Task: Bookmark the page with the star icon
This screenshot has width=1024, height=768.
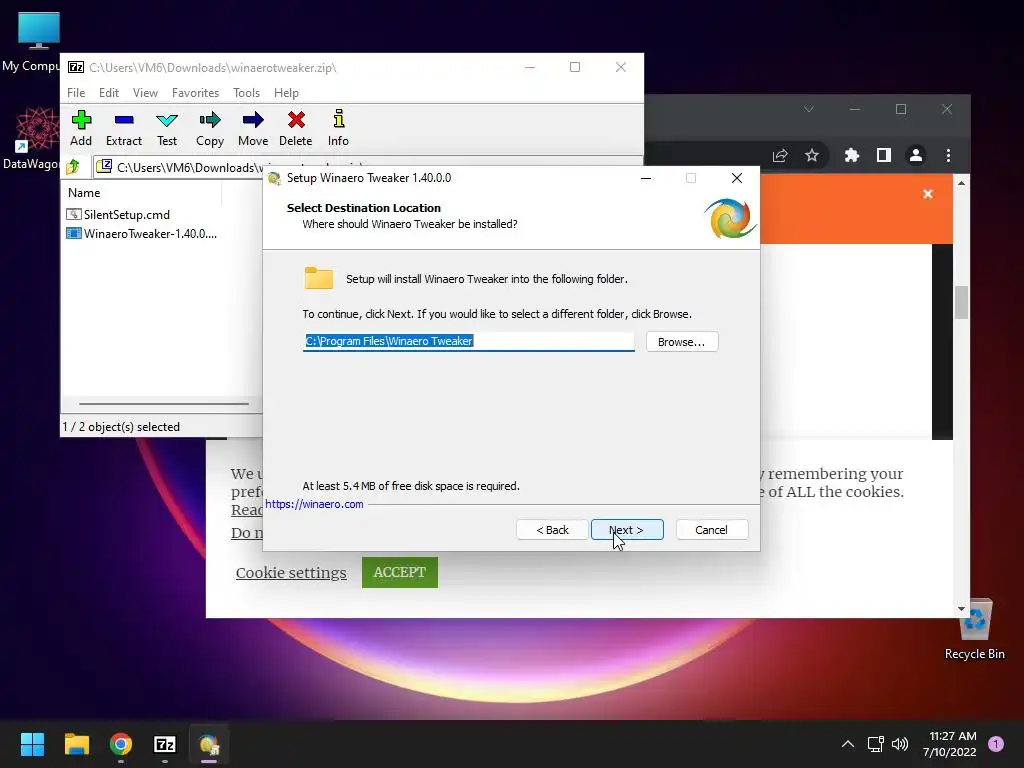Action: click(x=811, y=155)
